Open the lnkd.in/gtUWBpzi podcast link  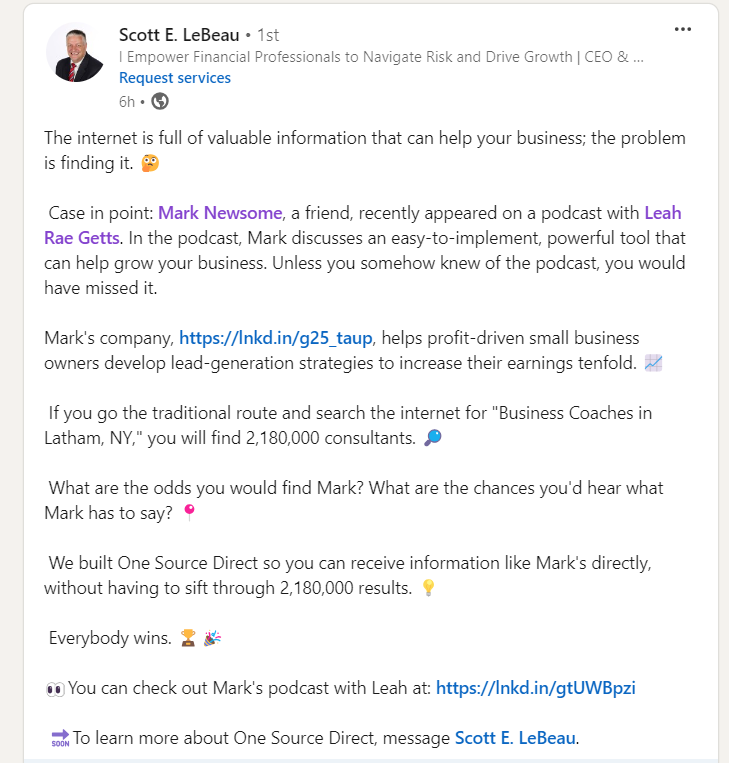pyautogui.click(x=536, y=687)
